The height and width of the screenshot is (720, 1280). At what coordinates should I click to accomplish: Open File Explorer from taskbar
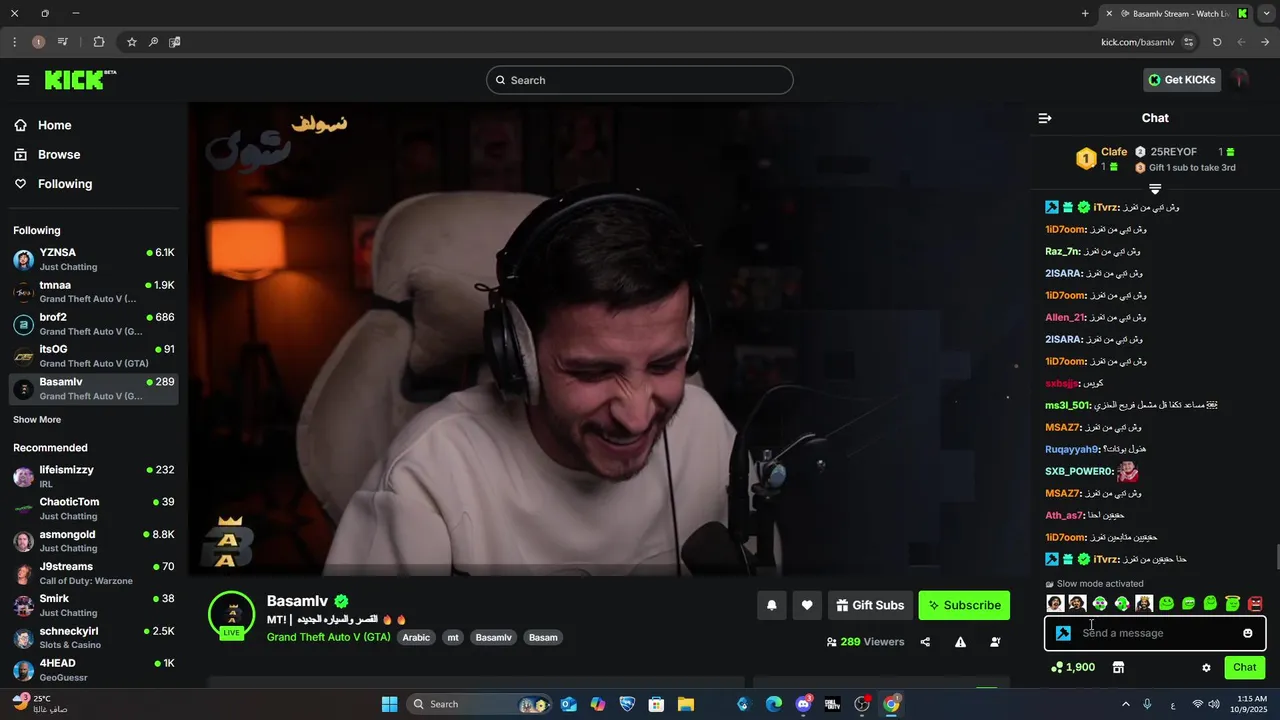[686, 704]
